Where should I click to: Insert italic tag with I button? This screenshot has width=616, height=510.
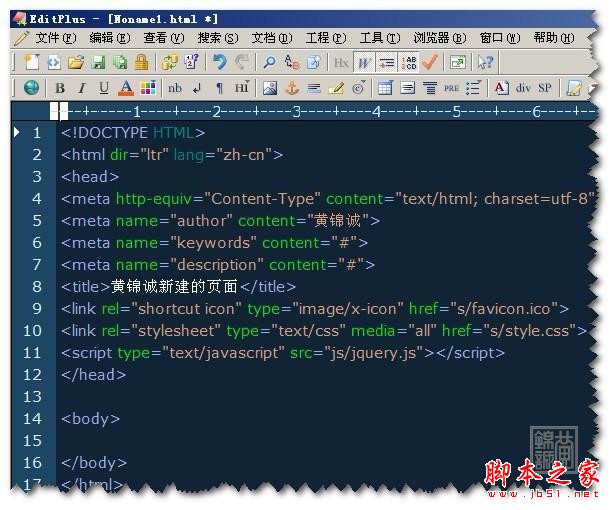82,88
